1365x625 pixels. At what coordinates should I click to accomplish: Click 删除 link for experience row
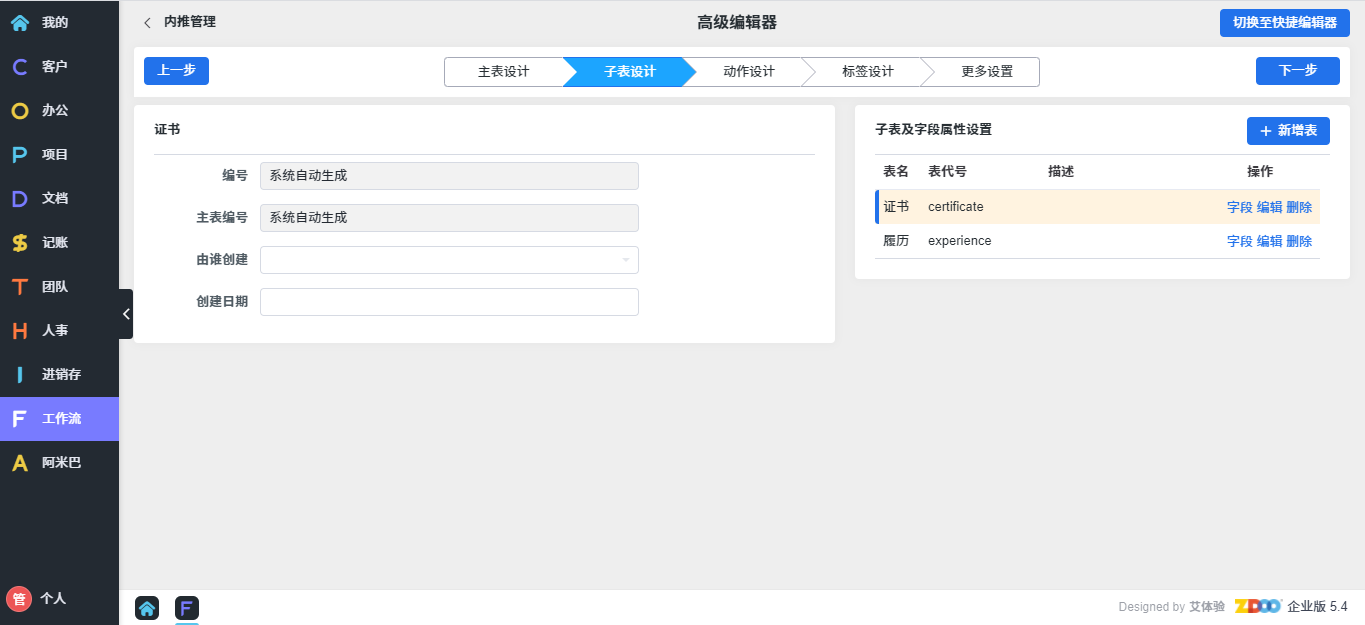tap(1299, 241)
